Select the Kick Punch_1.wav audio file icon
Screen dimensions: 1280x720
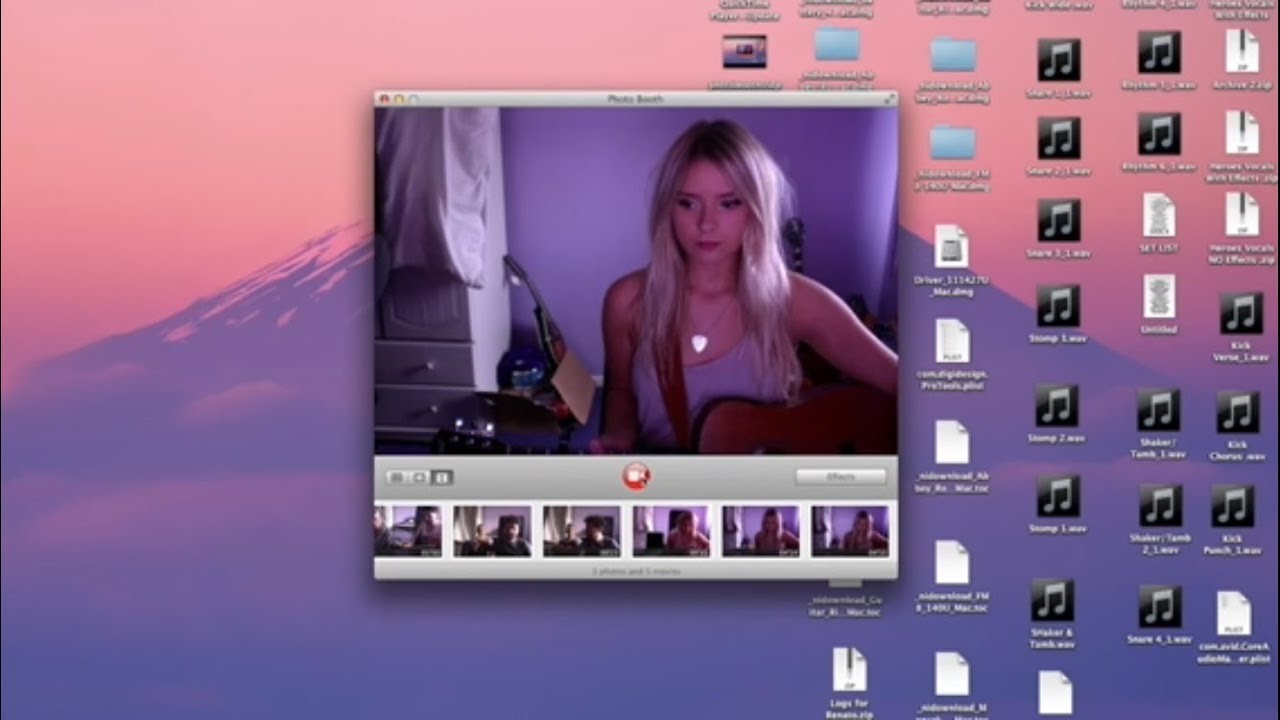pos(1233,506)
